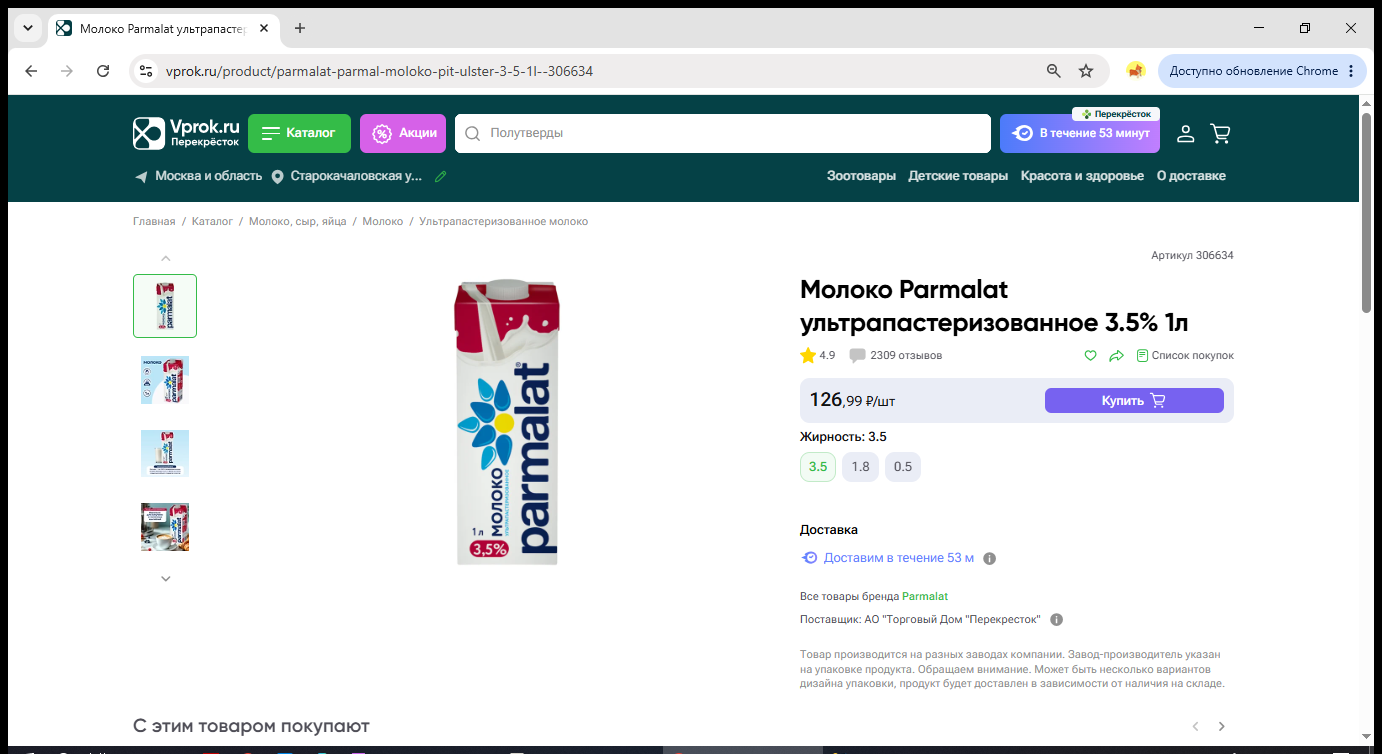This screenshot has width=1382, height=754.
Task: Open the Chrome tab search dropdown
Action: [26, 28]
